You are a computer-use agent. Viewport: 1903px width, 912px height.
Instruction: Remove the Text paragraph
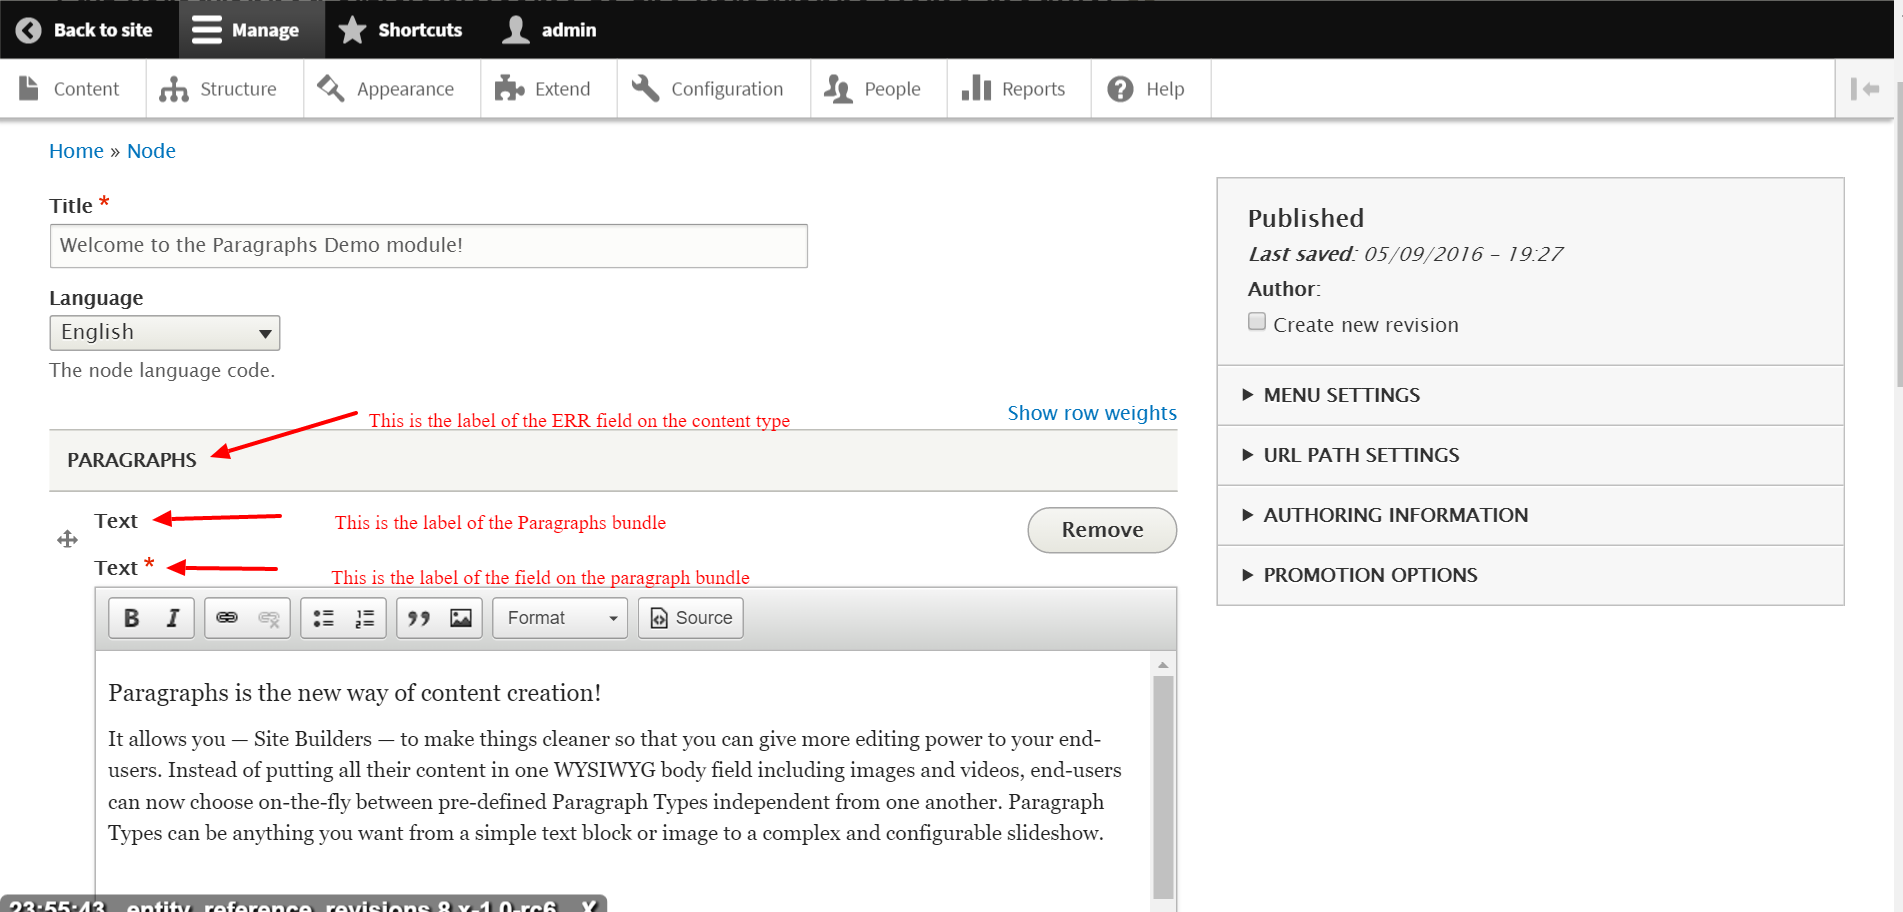coord(1102,530)
